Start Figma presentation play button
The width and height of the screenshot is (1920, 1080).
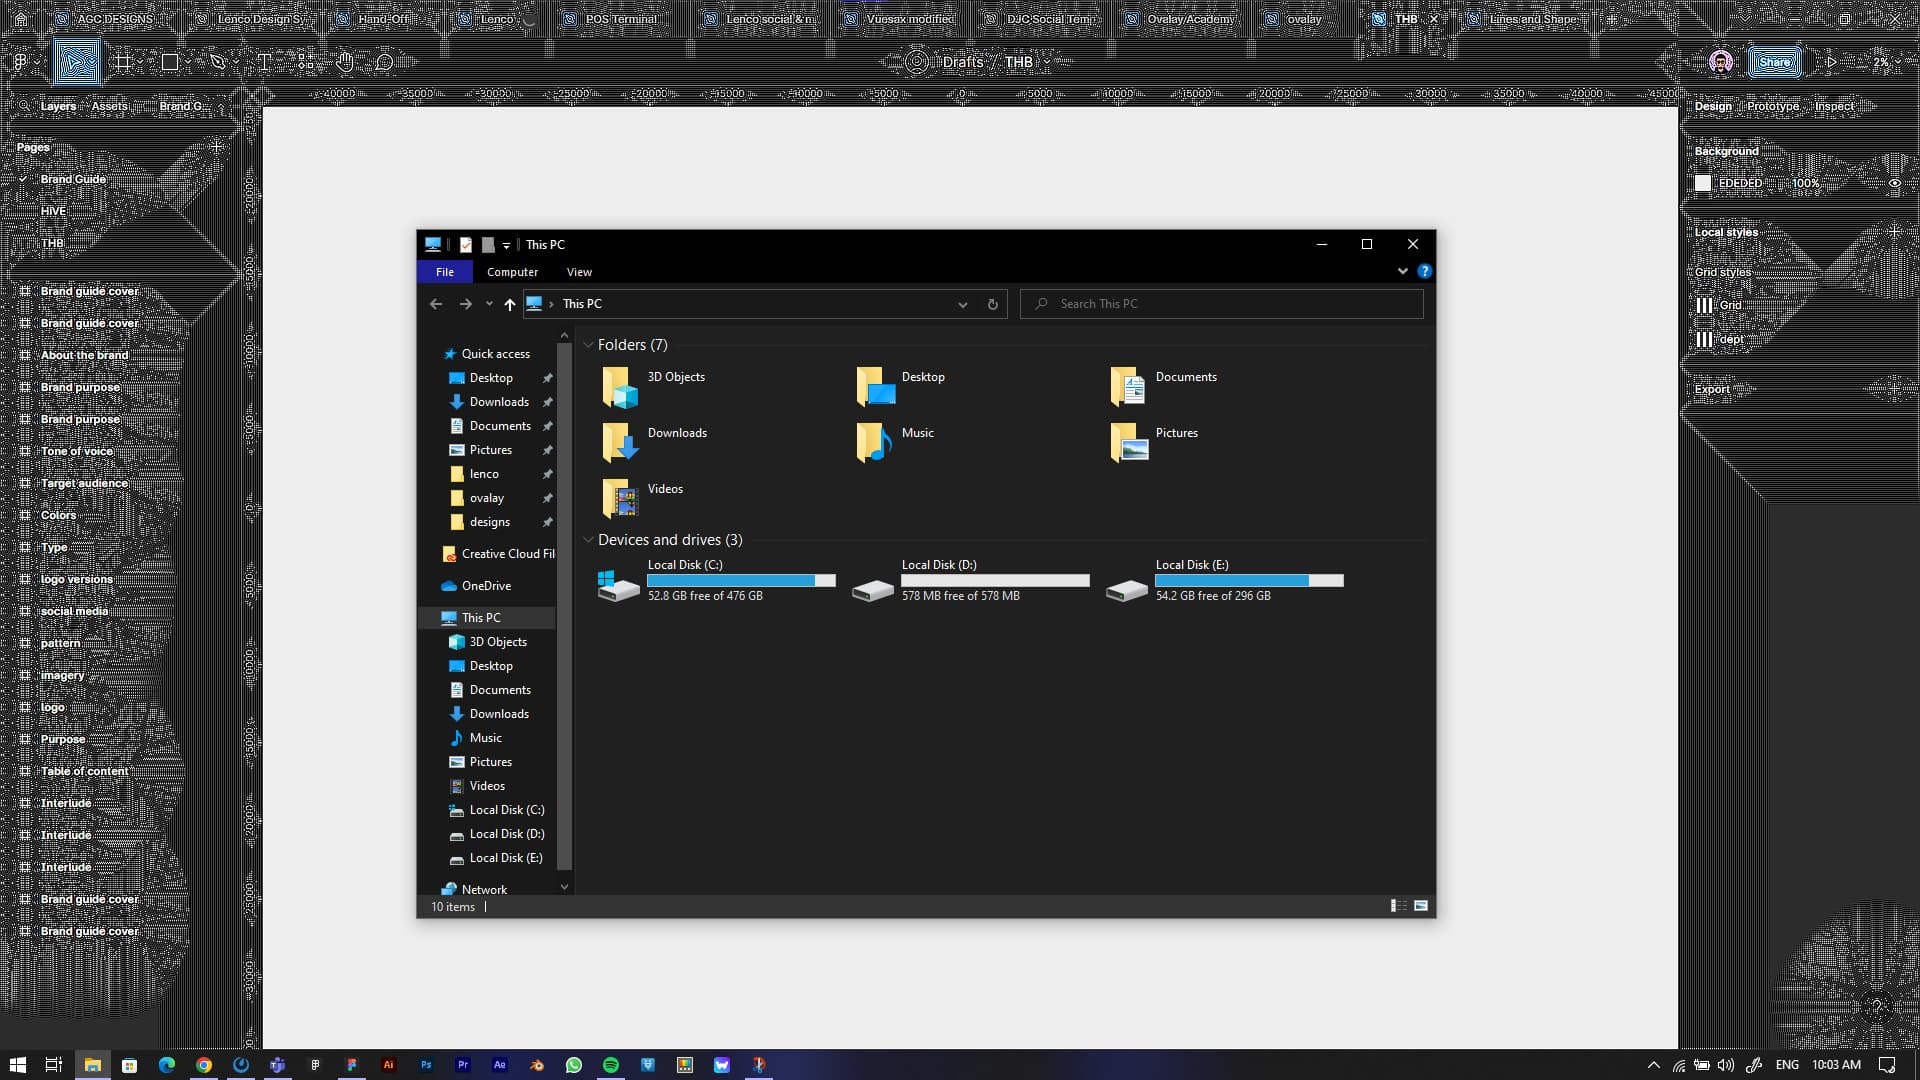(1832, 62)
